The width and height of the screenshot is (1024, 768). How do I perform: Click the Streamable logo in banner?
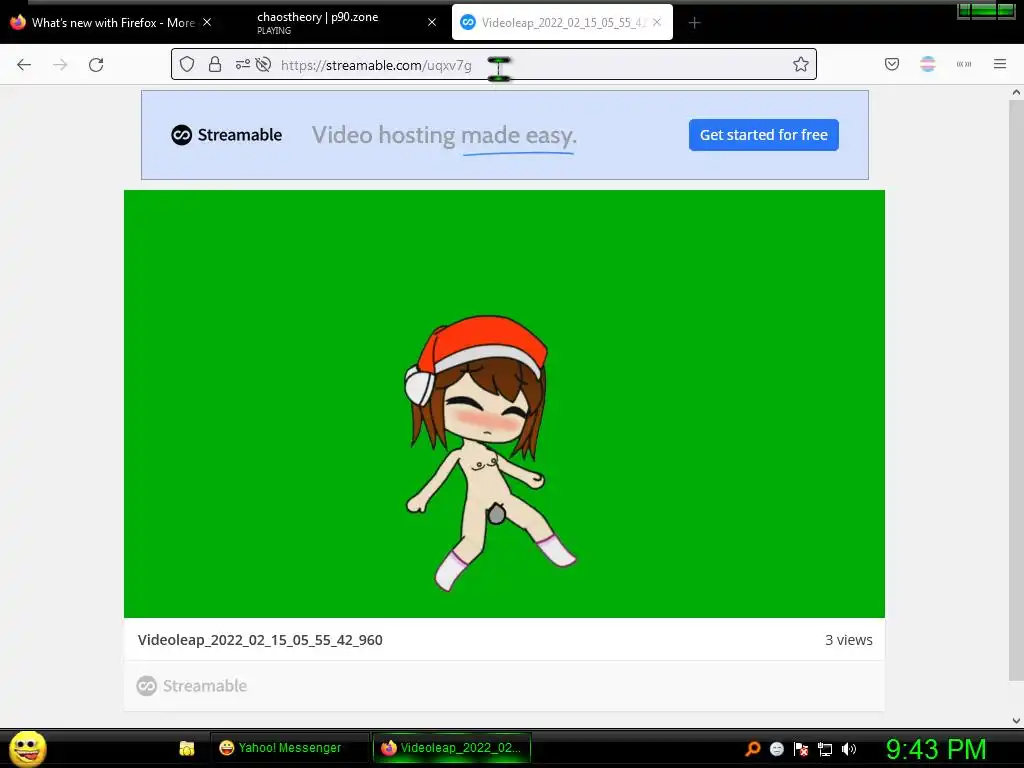[x=227, y=135]
